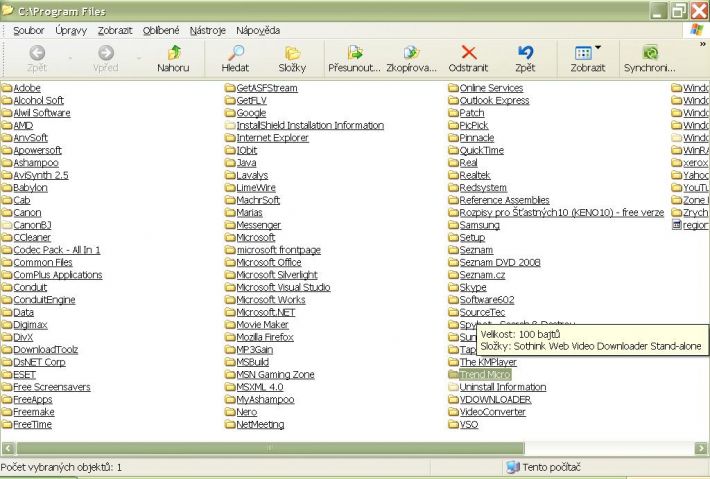Select the Nero folder icon
Image resolution: width=710 pixels, height=479 pixels.
click(230, 412)
